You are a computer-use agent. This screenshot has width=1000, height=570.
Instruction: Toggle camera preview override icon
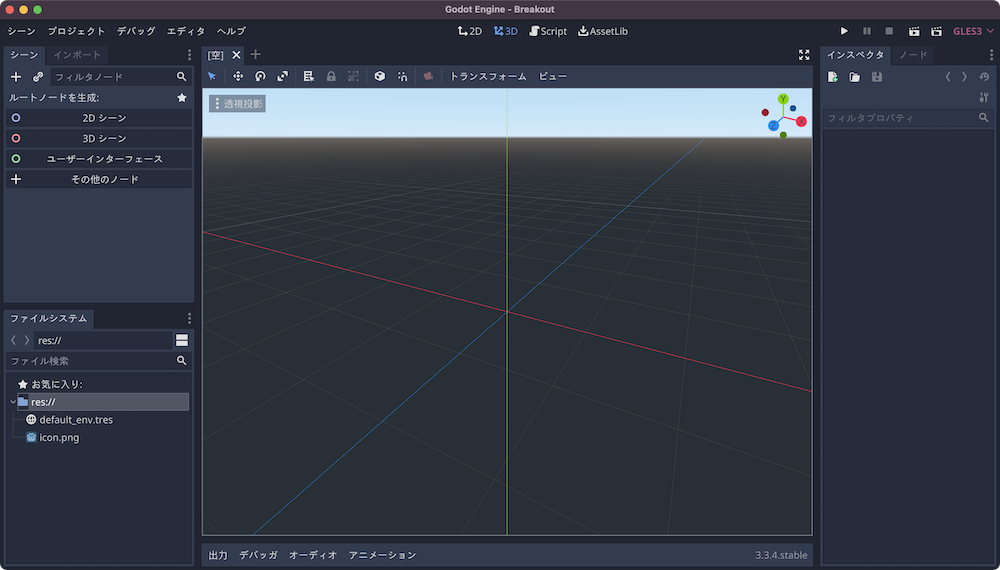(429, 77)
